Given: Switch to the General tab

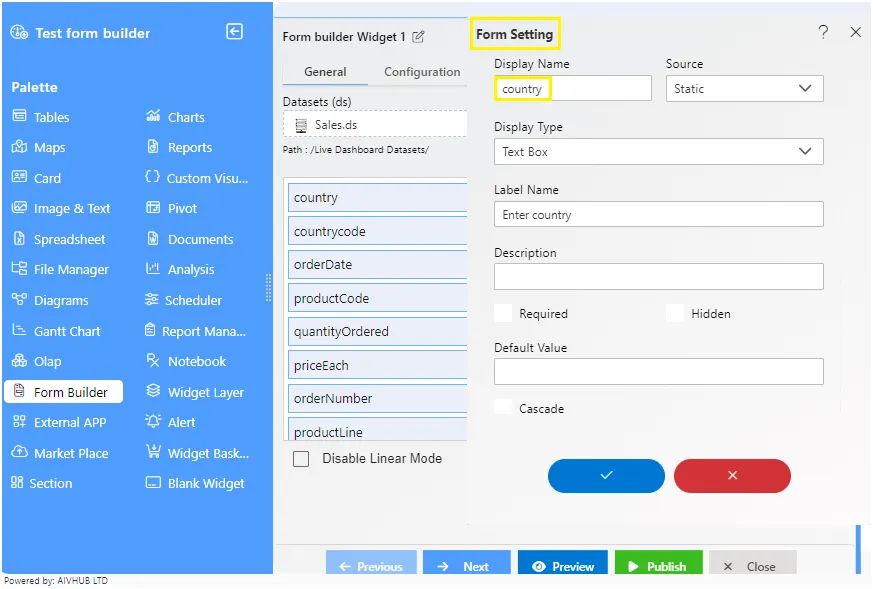Looking at the screenshot, I should click(325, 72).
